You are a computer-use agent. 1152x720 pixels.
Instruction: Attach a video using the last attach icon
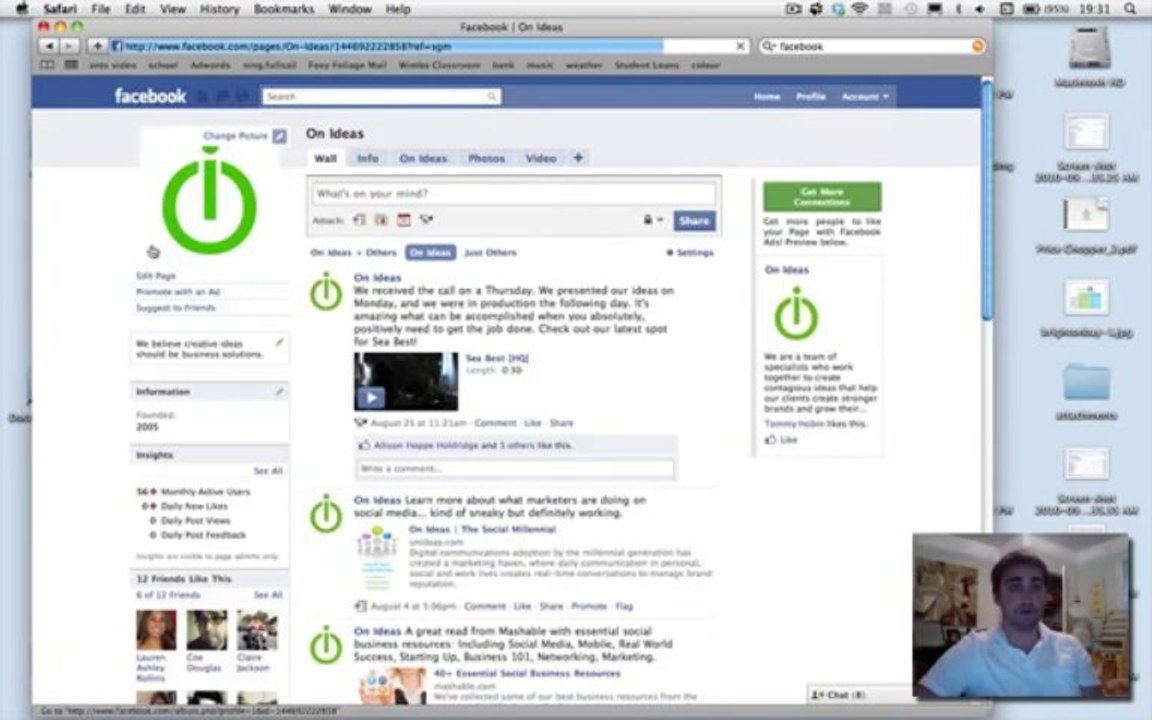[426, 220]
